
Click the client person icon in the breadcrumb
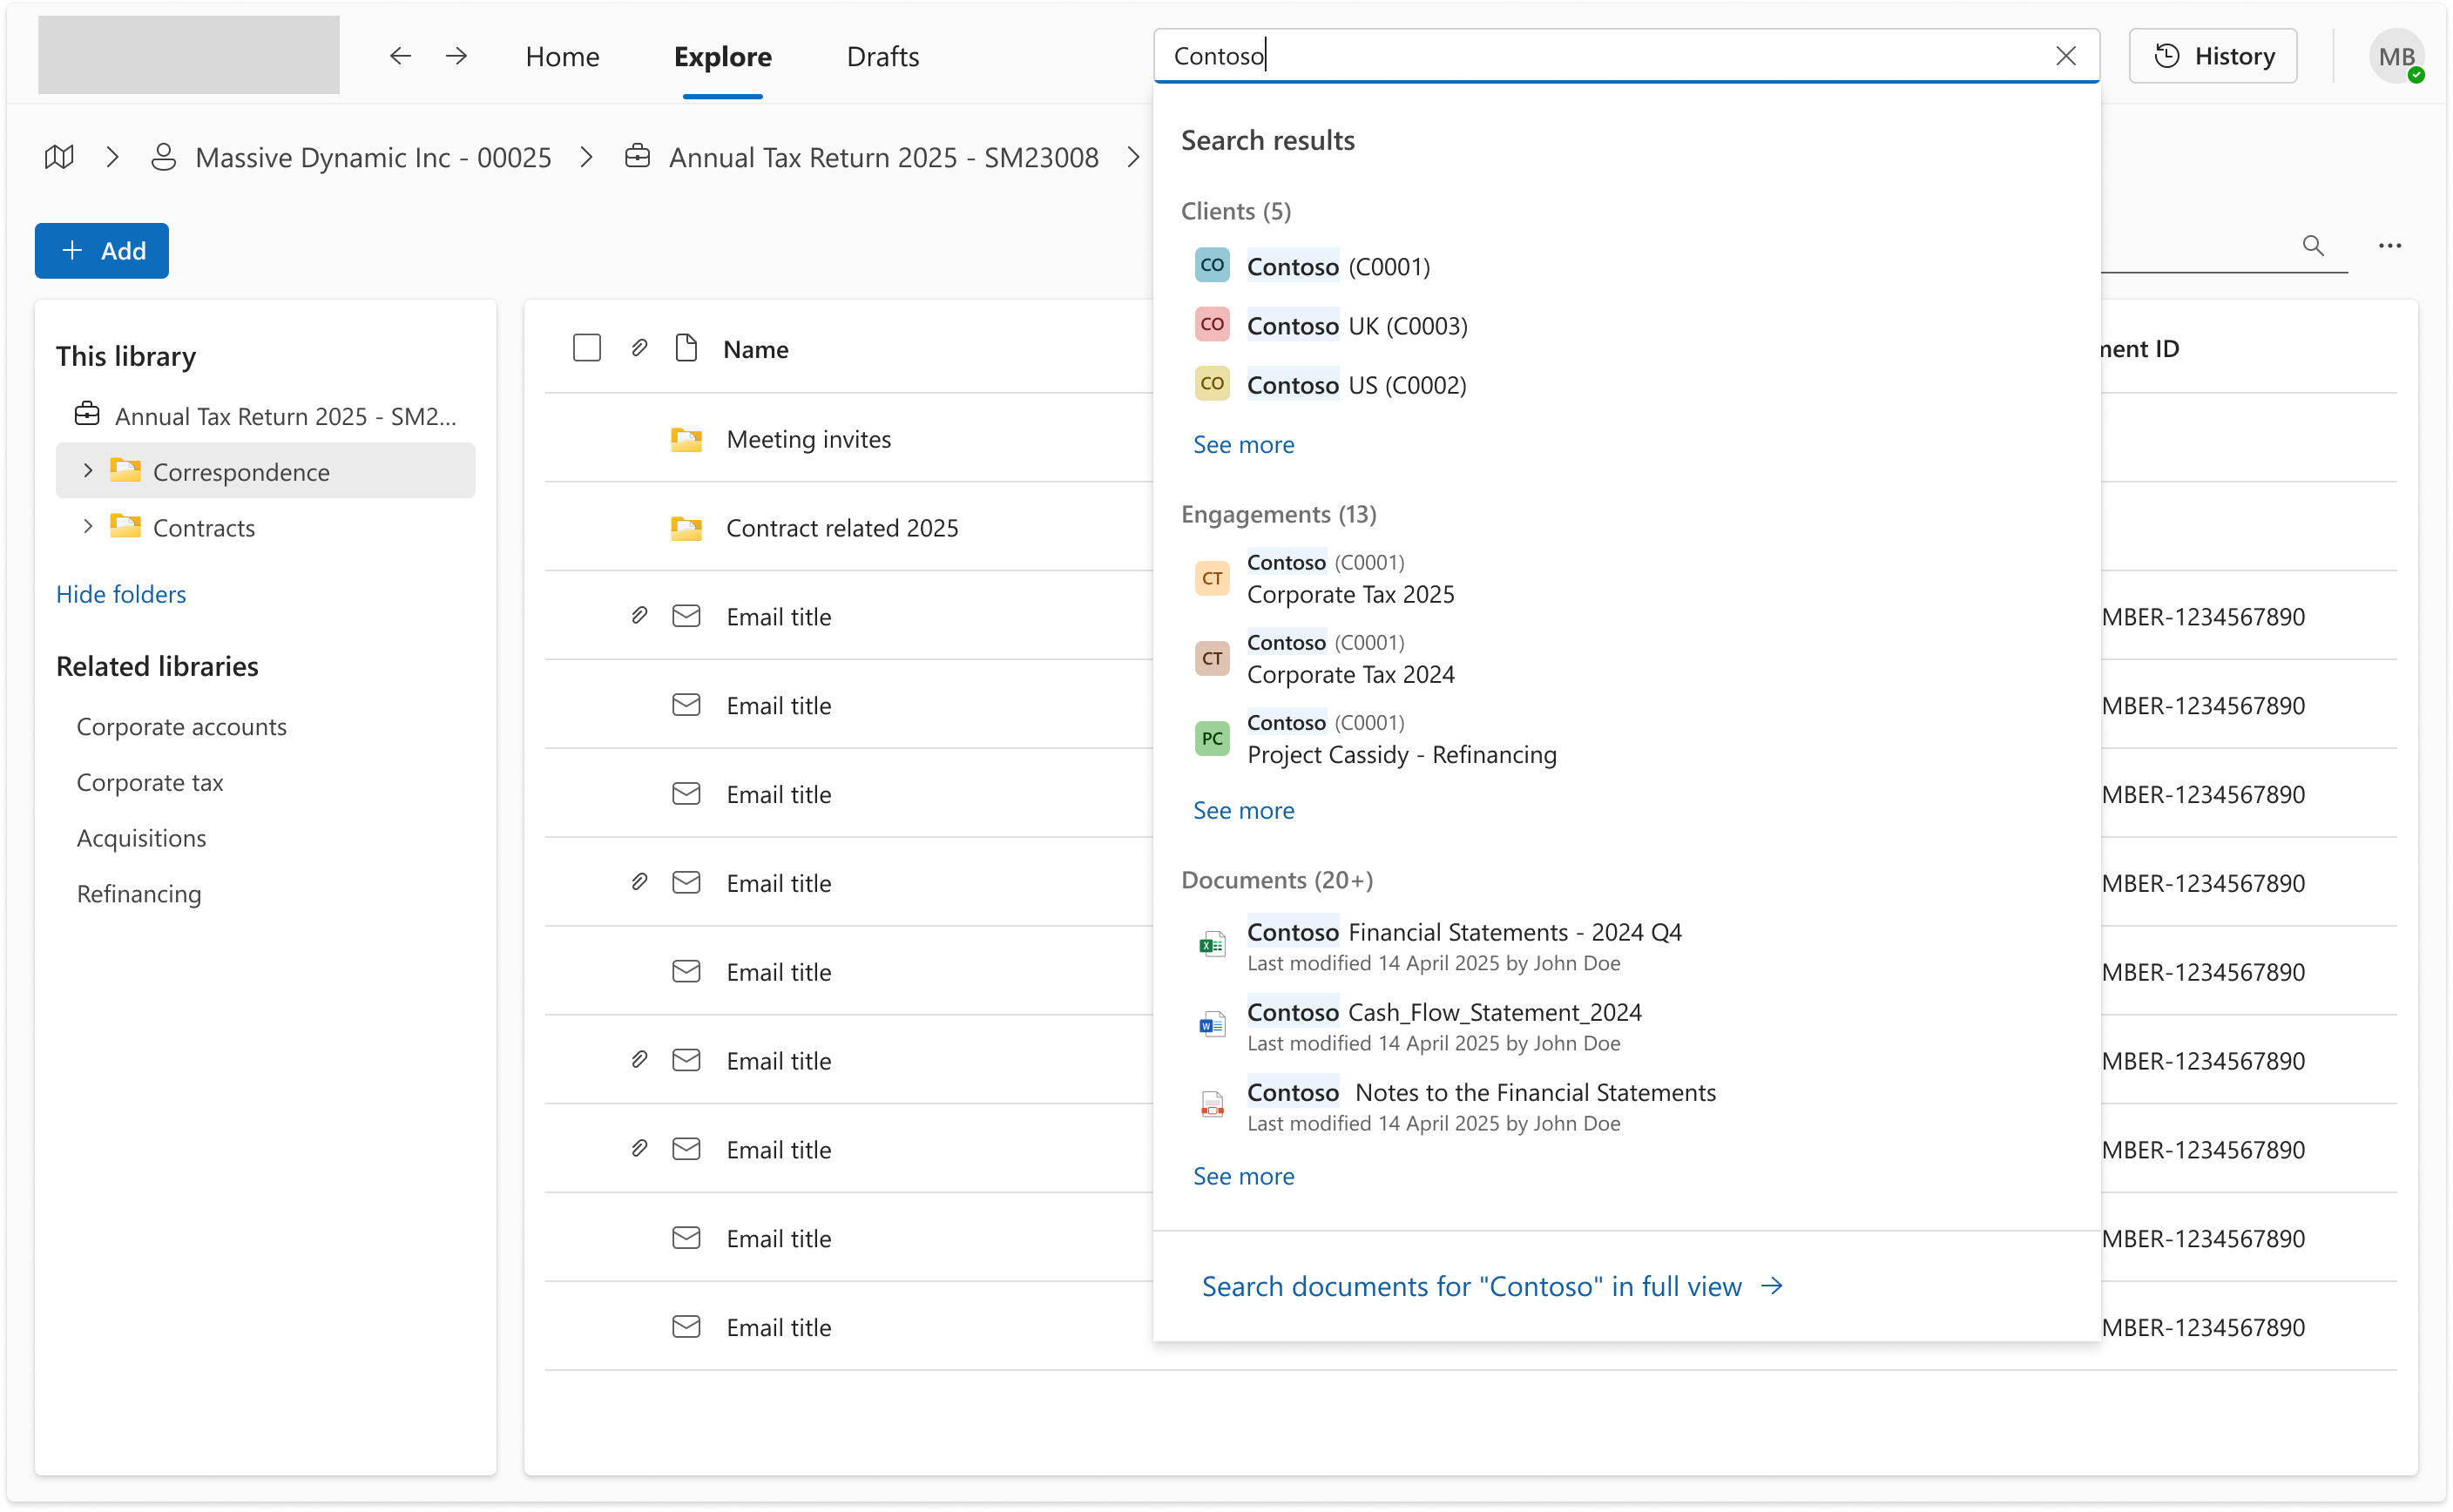click(163, 157)
